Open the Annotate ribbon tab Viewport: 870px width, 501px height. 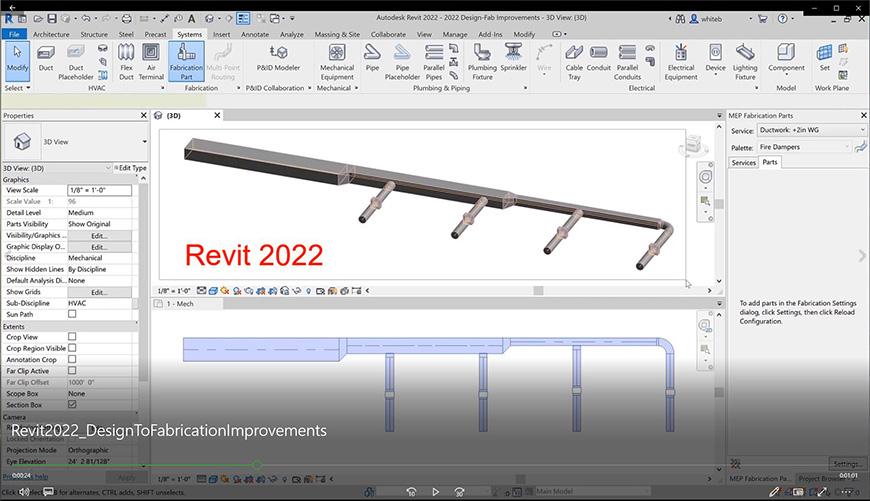[255, 34]
